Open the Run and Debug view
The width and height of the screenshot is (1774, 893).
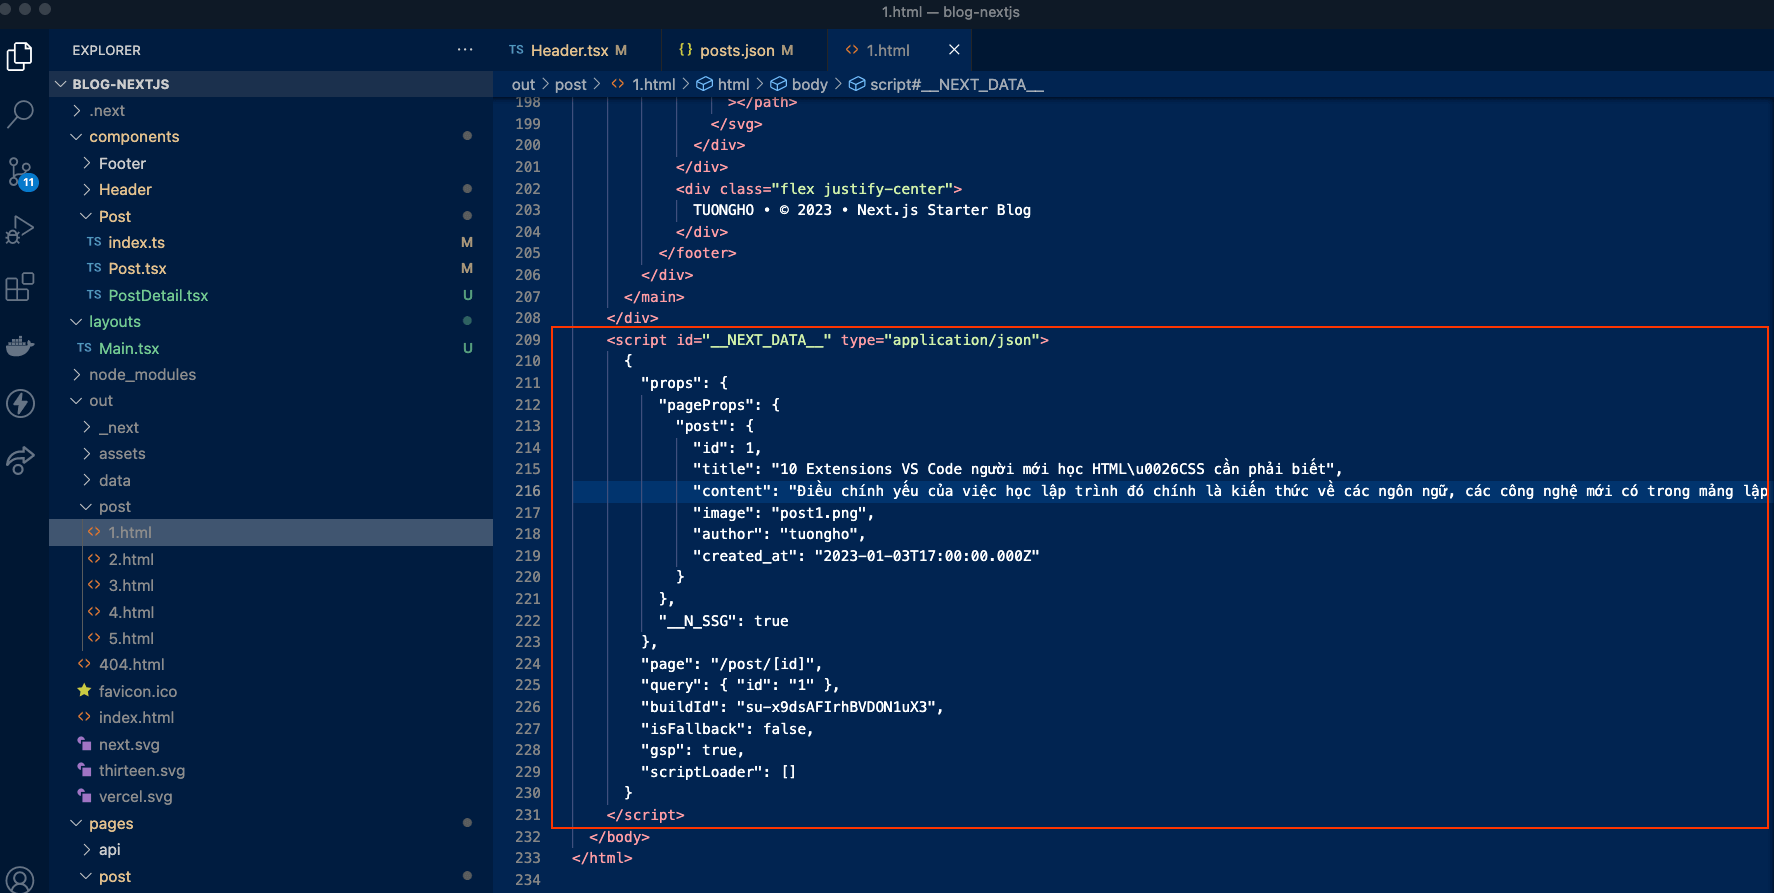coord(20,230)
